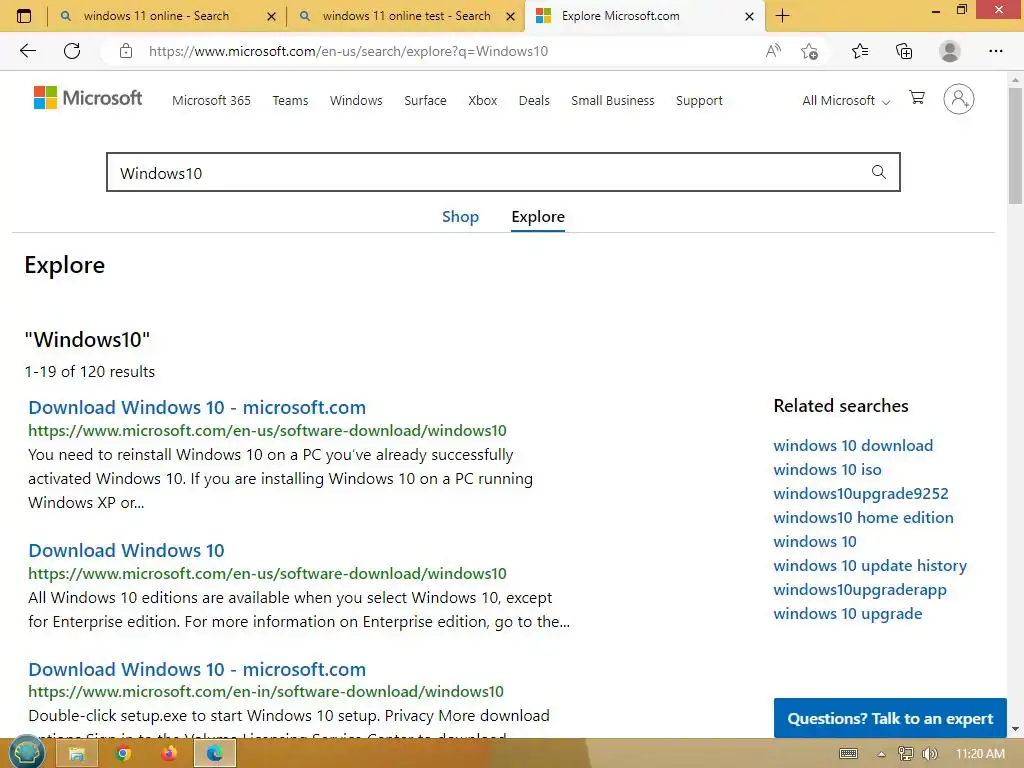Click the Microsoft logo
This screenshot has width=1024, height=768.
[88, 98]
